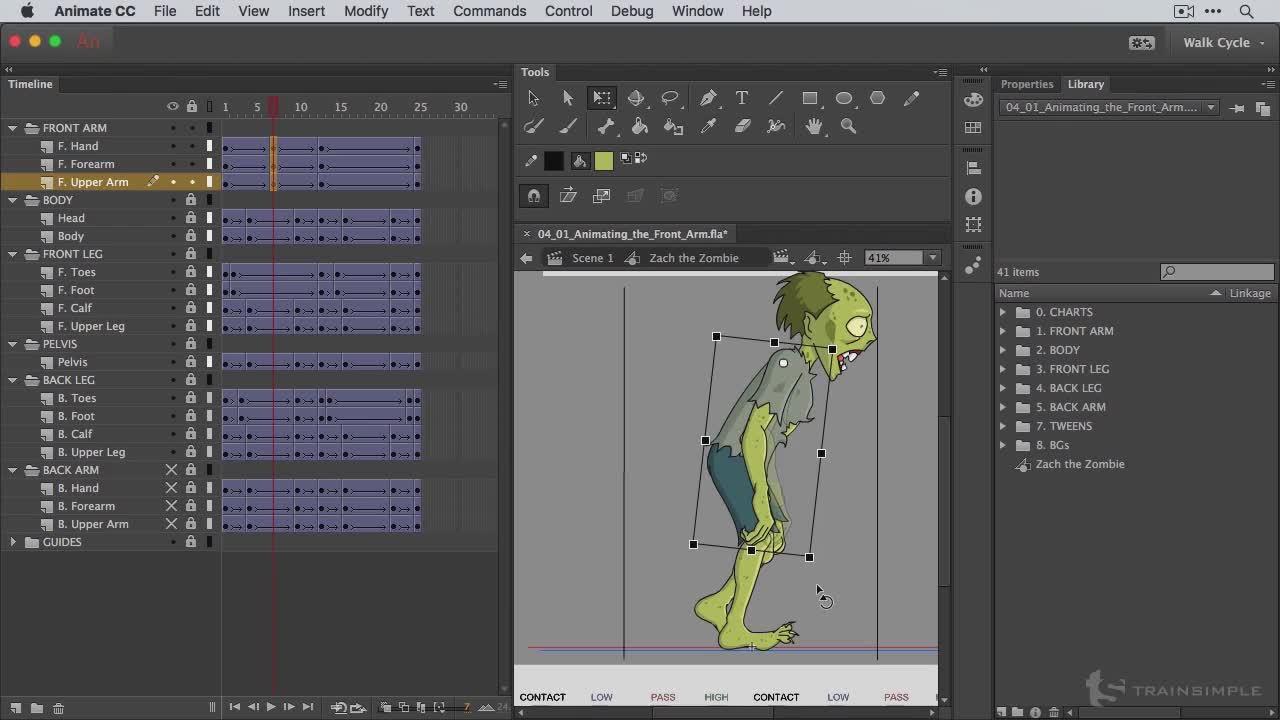Select the Pen tool

(708, 98)
